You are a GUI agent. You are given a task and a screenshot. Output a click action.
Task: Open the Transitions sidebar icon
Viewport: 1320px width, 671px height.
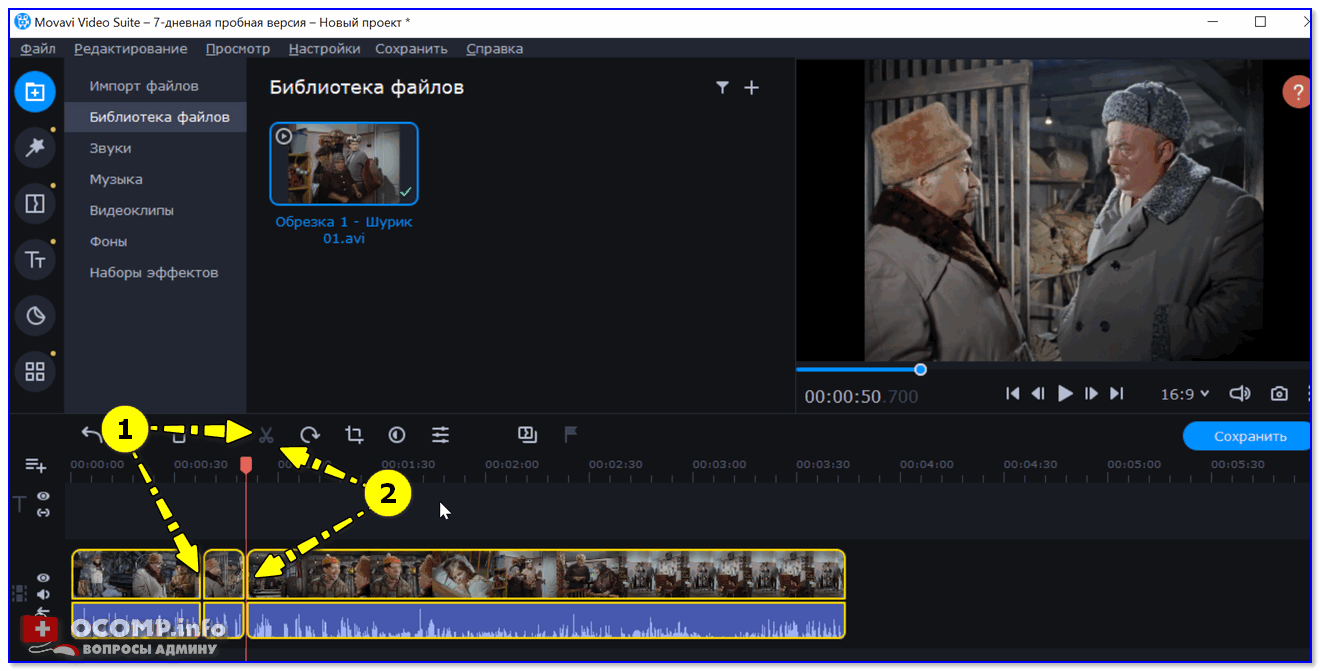pos(35,204)
